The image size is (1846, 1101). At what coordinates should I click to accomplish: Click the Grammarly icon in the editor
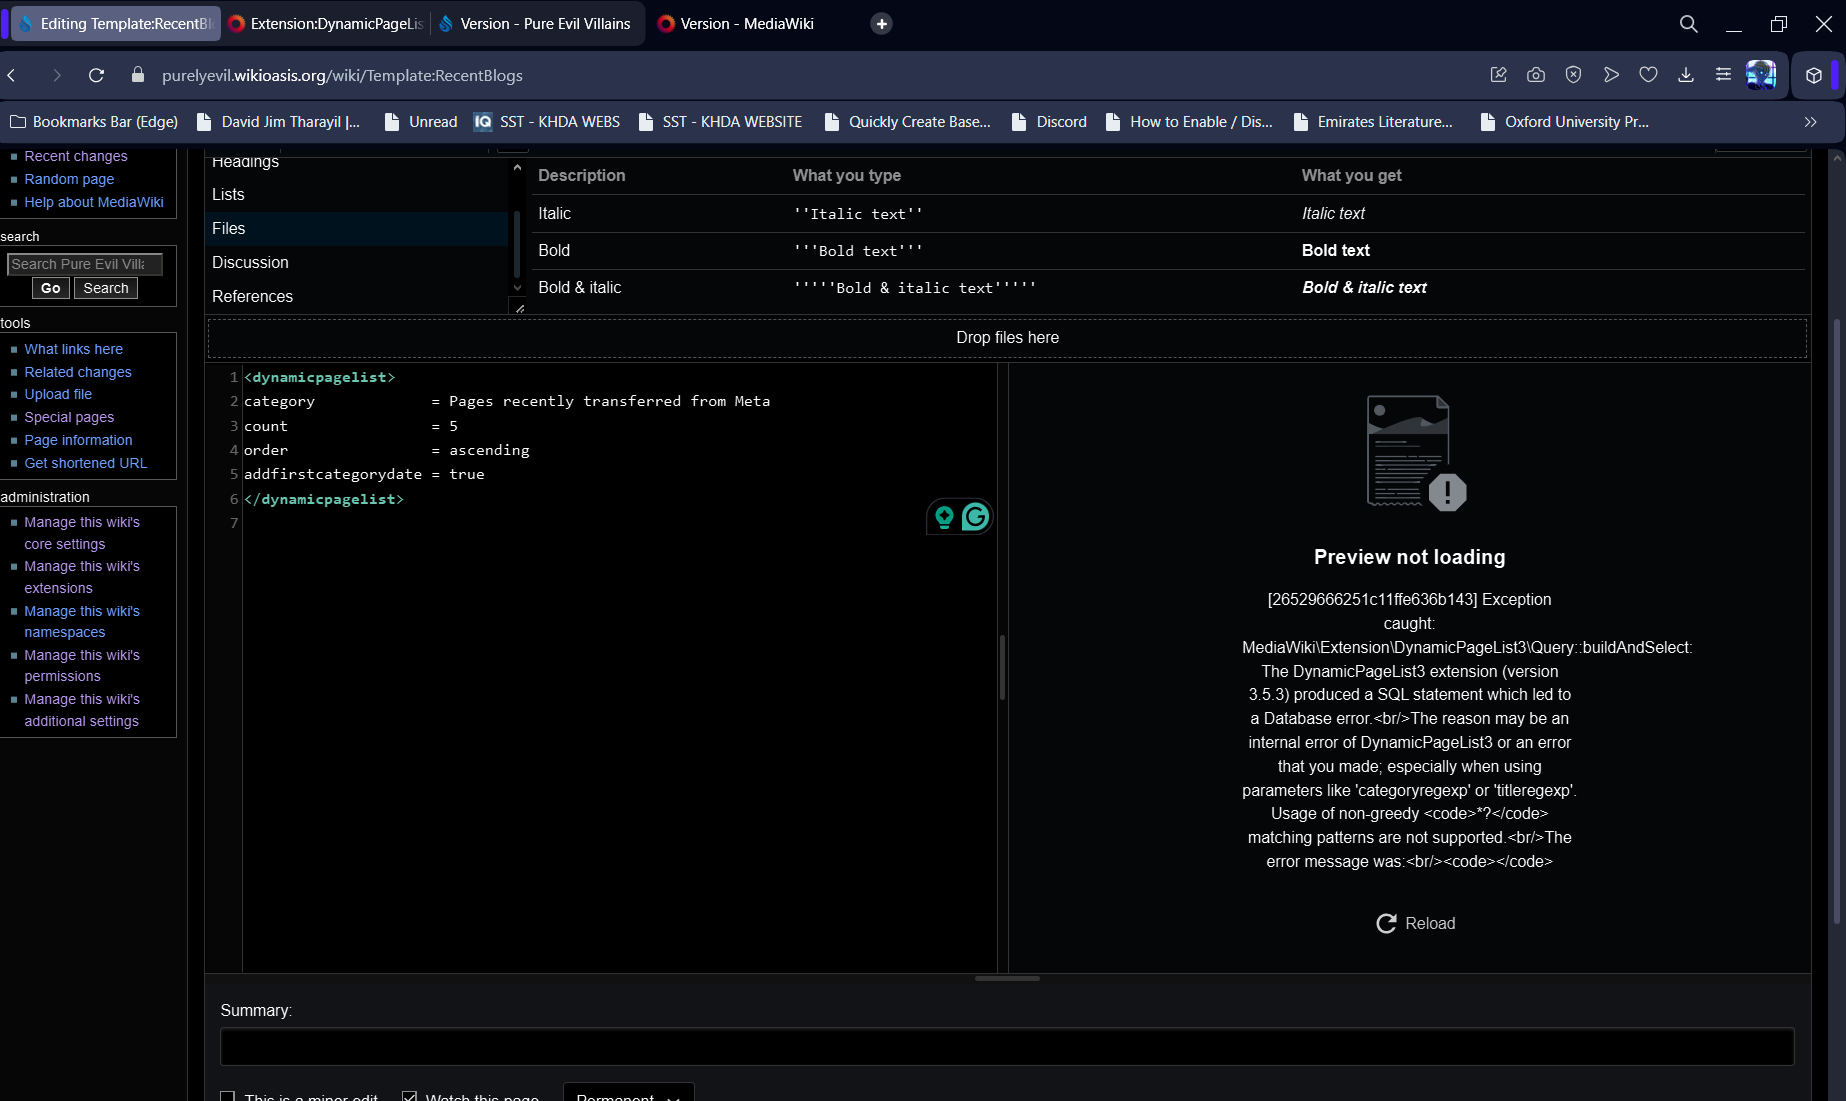(x=975, y=517)
